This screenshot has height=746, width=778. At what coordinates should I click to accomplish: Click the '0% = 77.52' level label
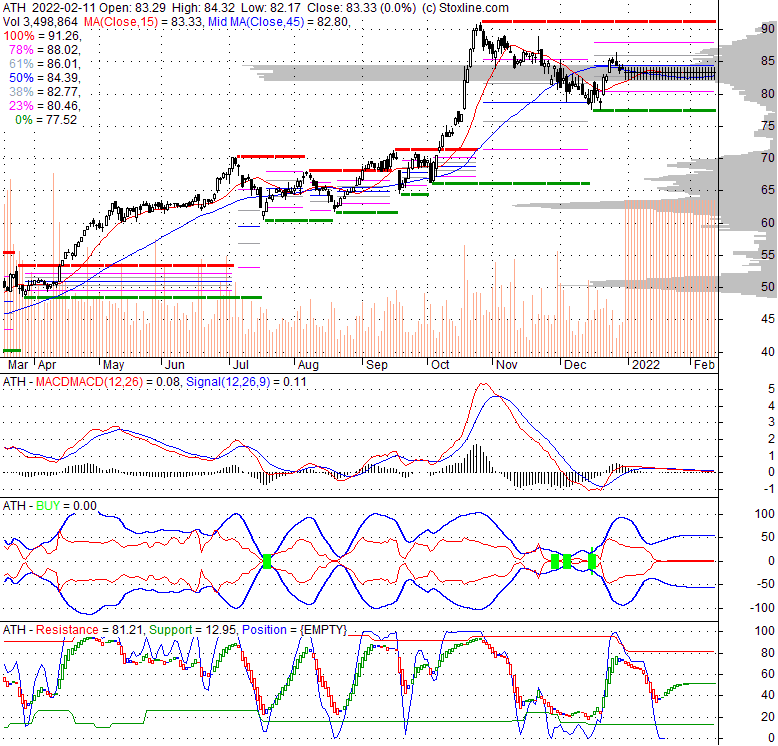coord(46,120)
